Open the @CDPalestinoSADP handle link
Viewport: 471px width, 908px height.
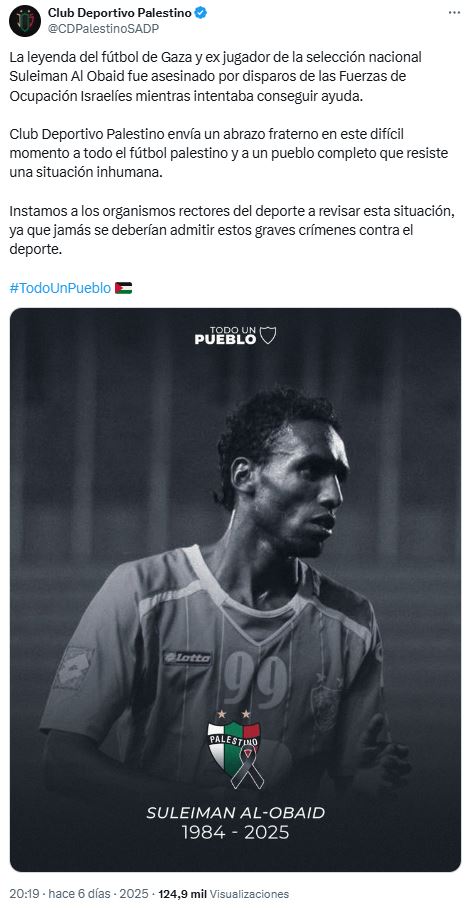click(103, 28)
